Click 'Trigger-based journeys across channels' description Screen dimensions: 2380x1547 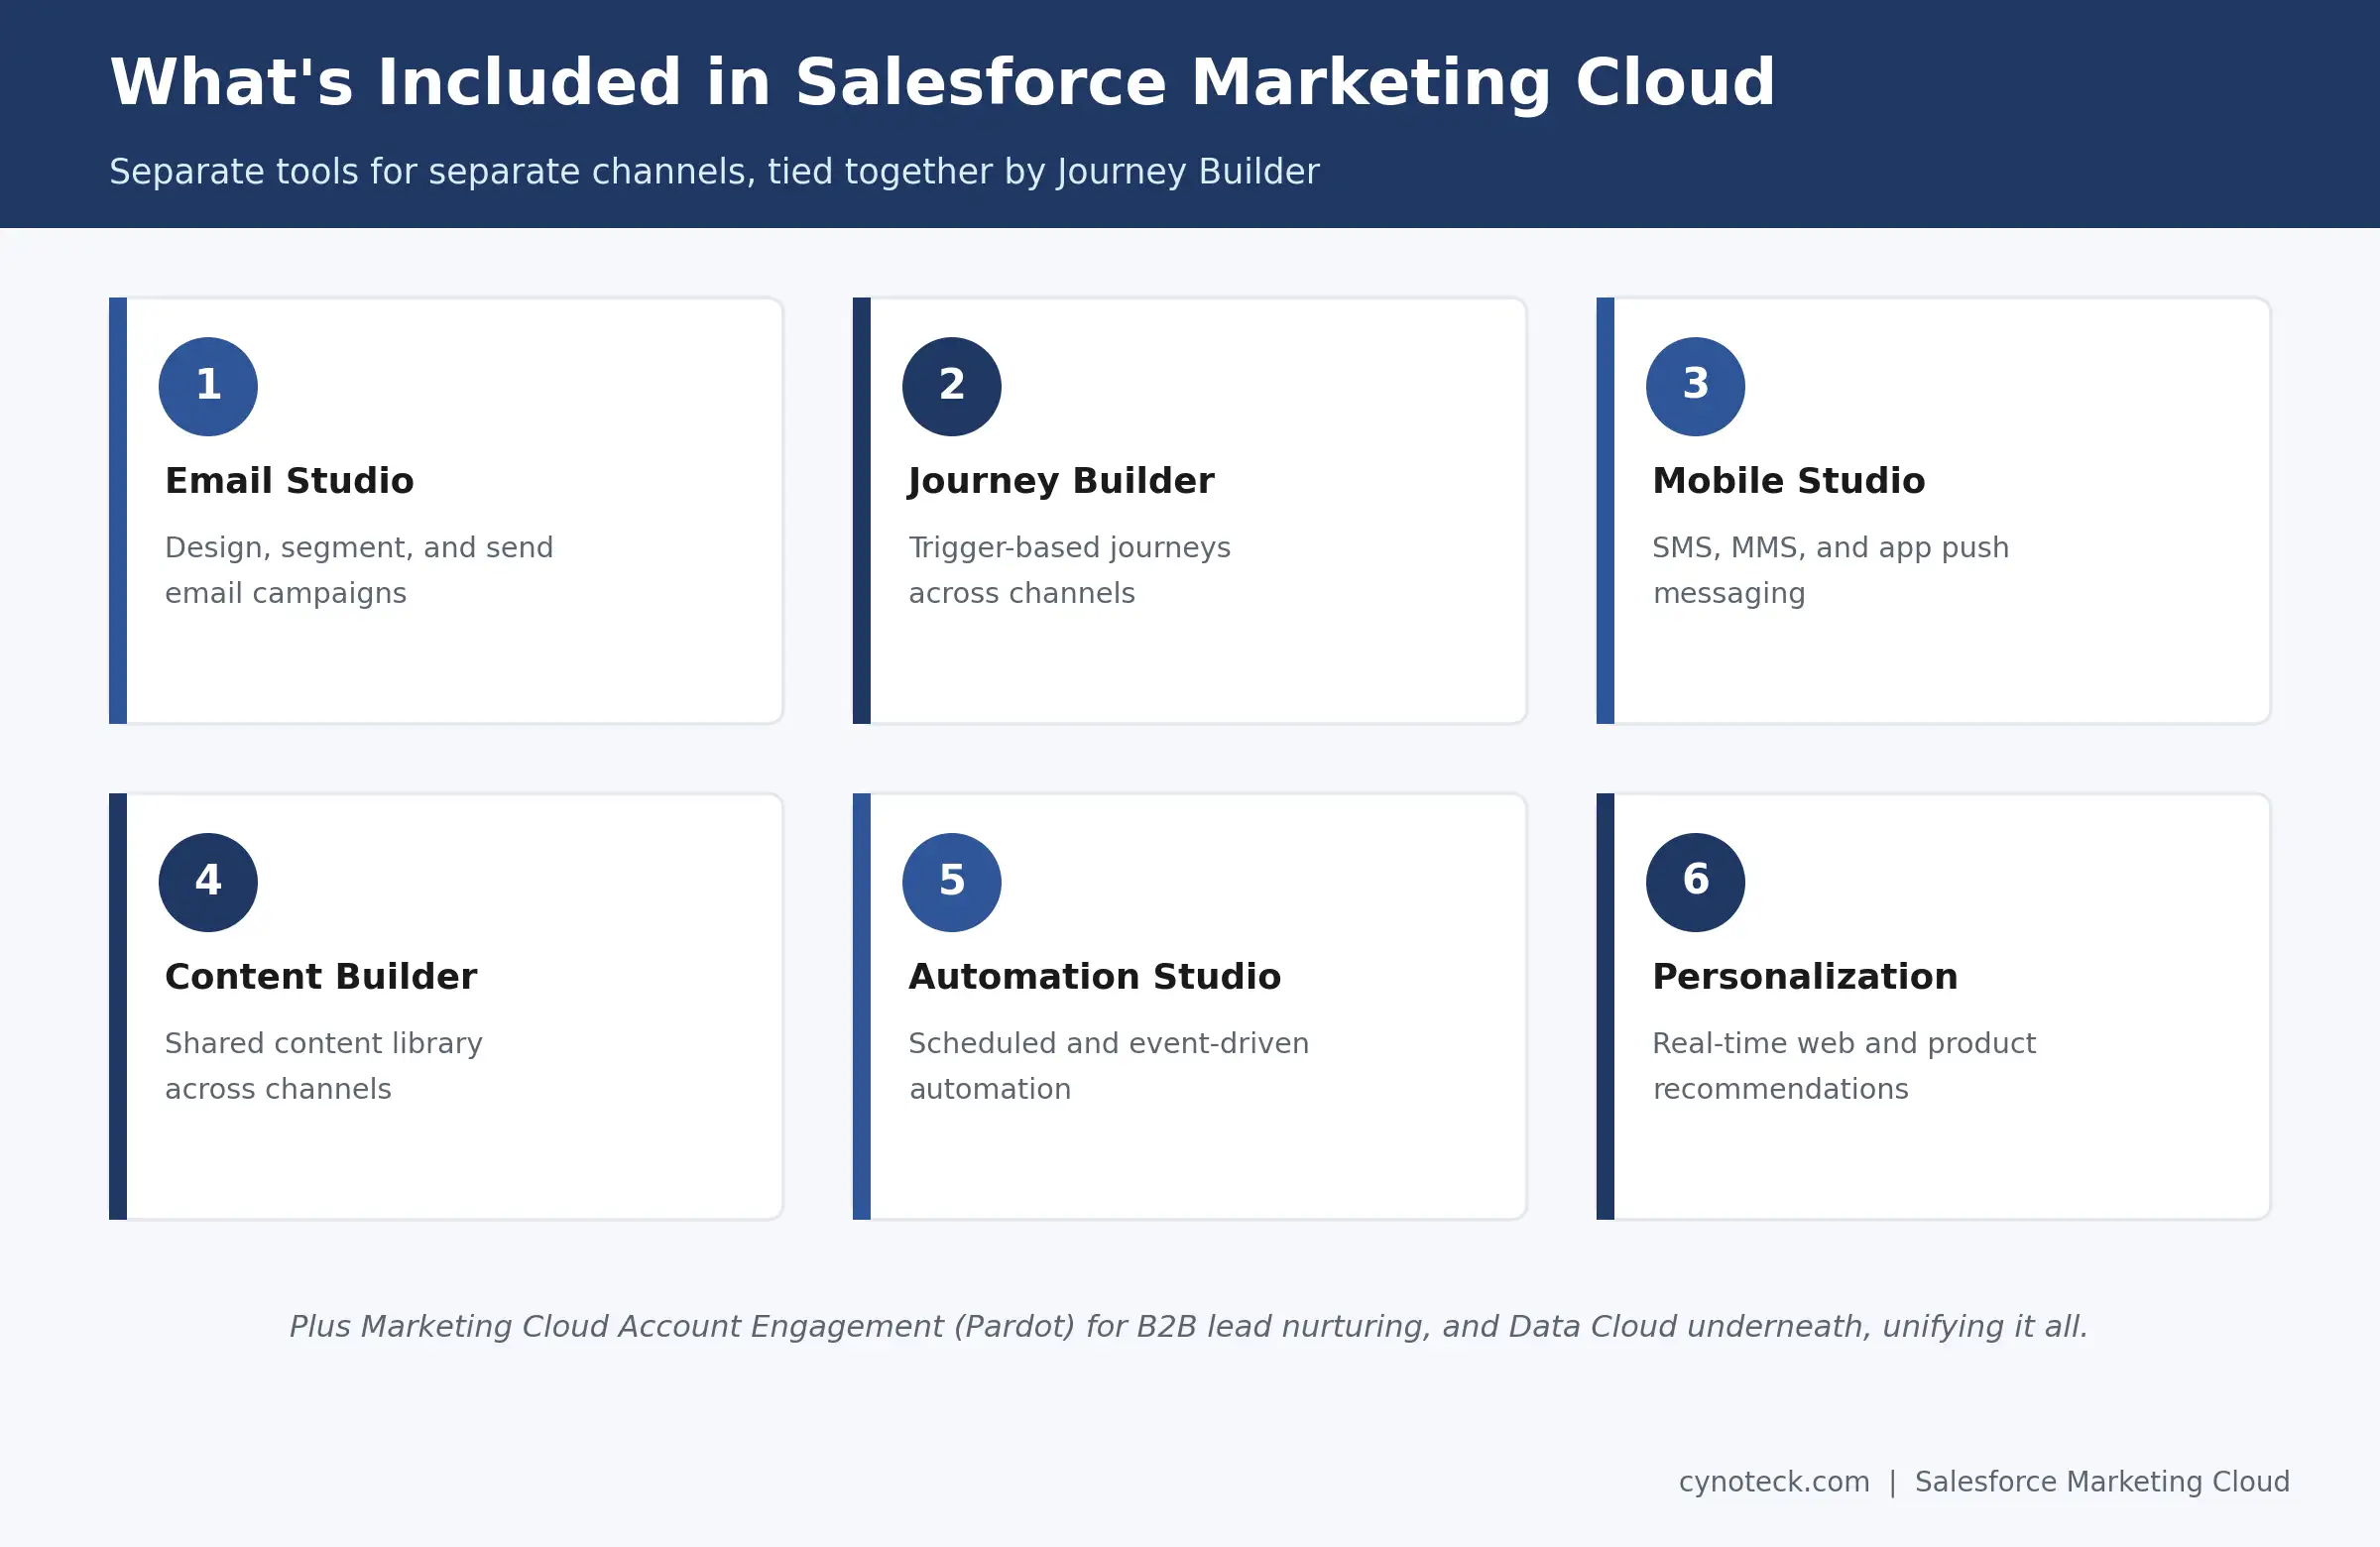[1070, 570]
